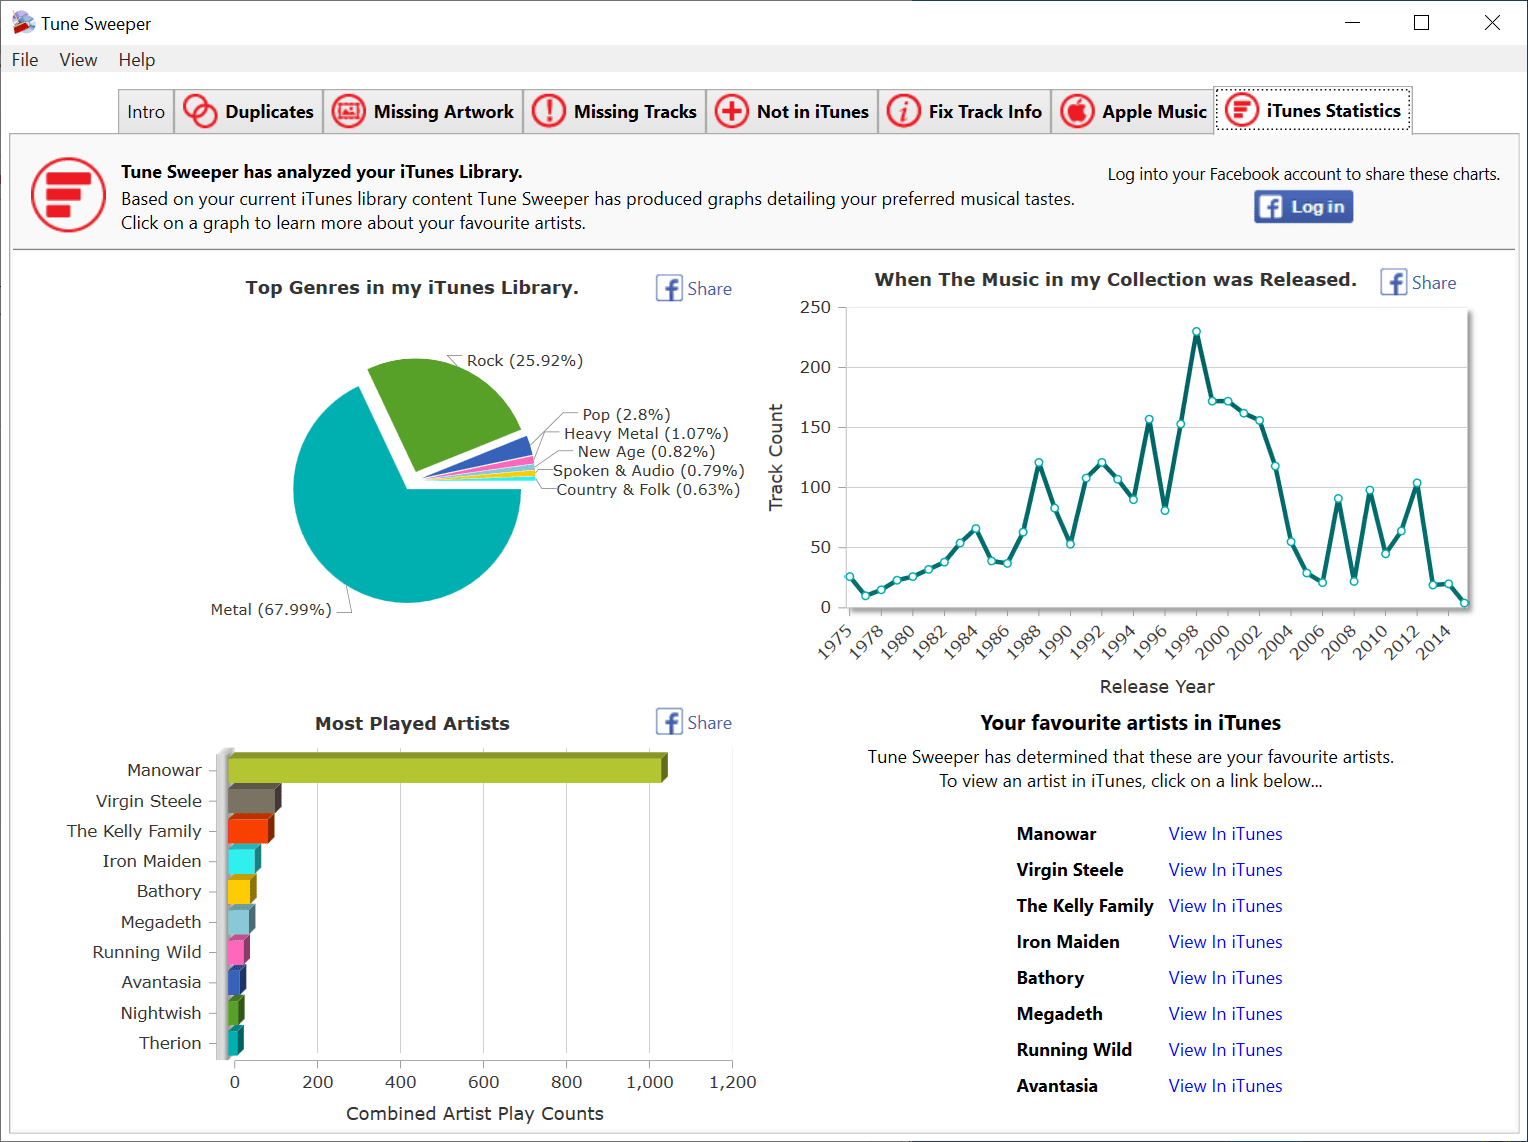
Task: Click the Fix Track Info icon
Action: (903, 111)
